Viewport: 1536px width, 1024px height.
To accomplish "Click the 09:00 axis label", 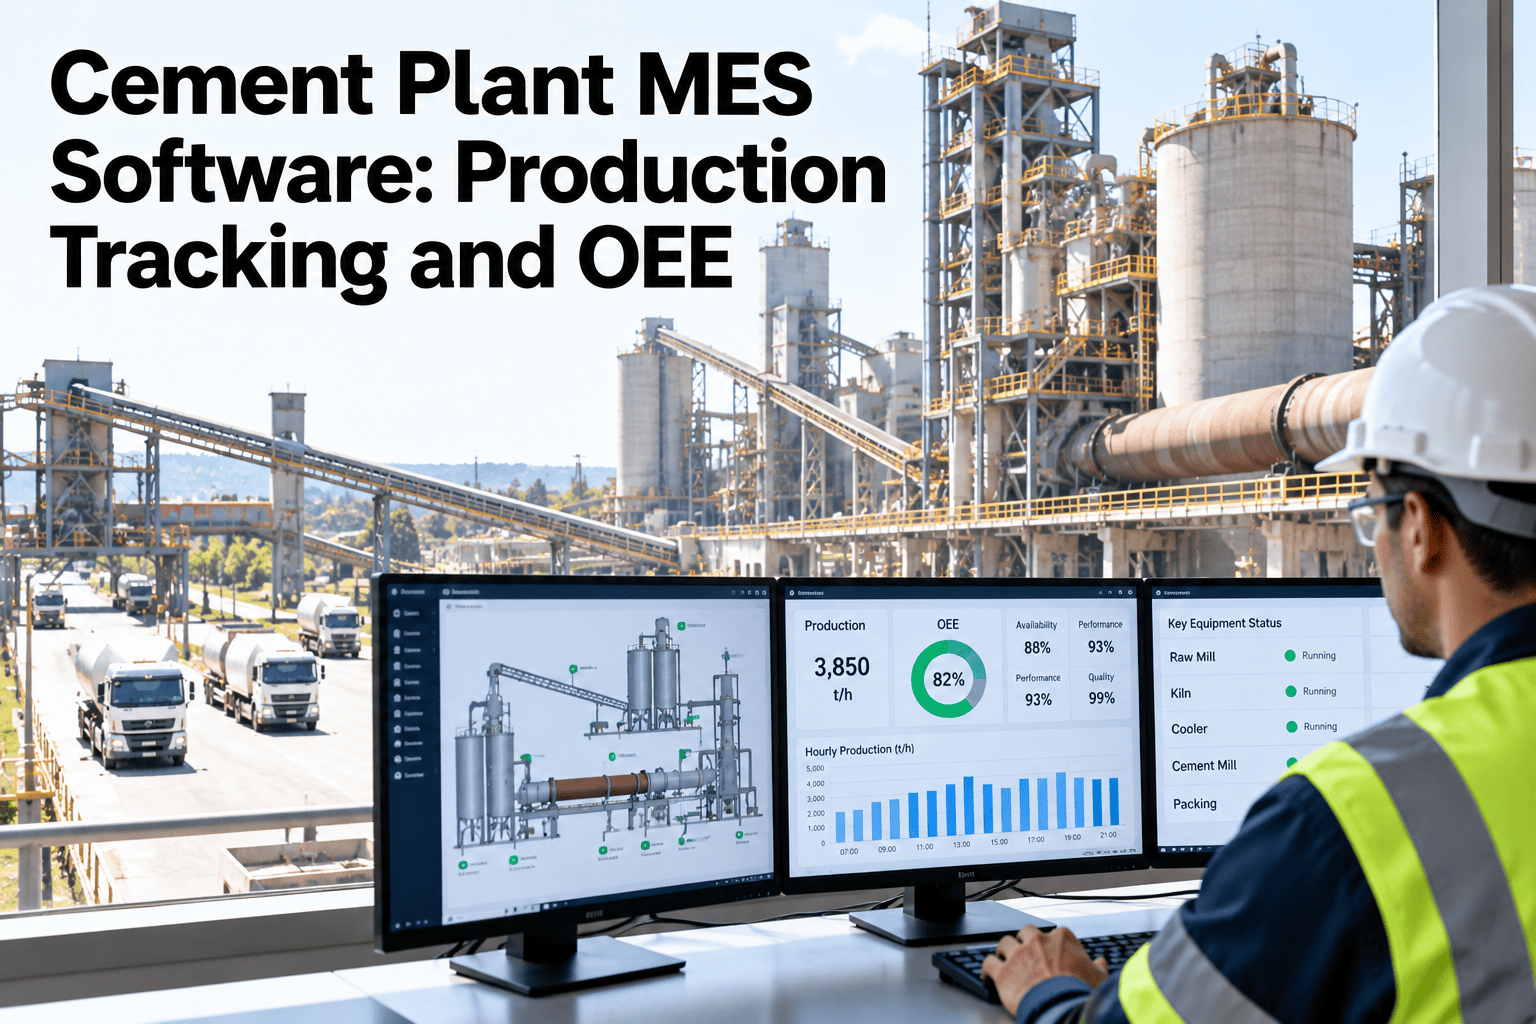I will pyautogui.click(x=887, y=850).
